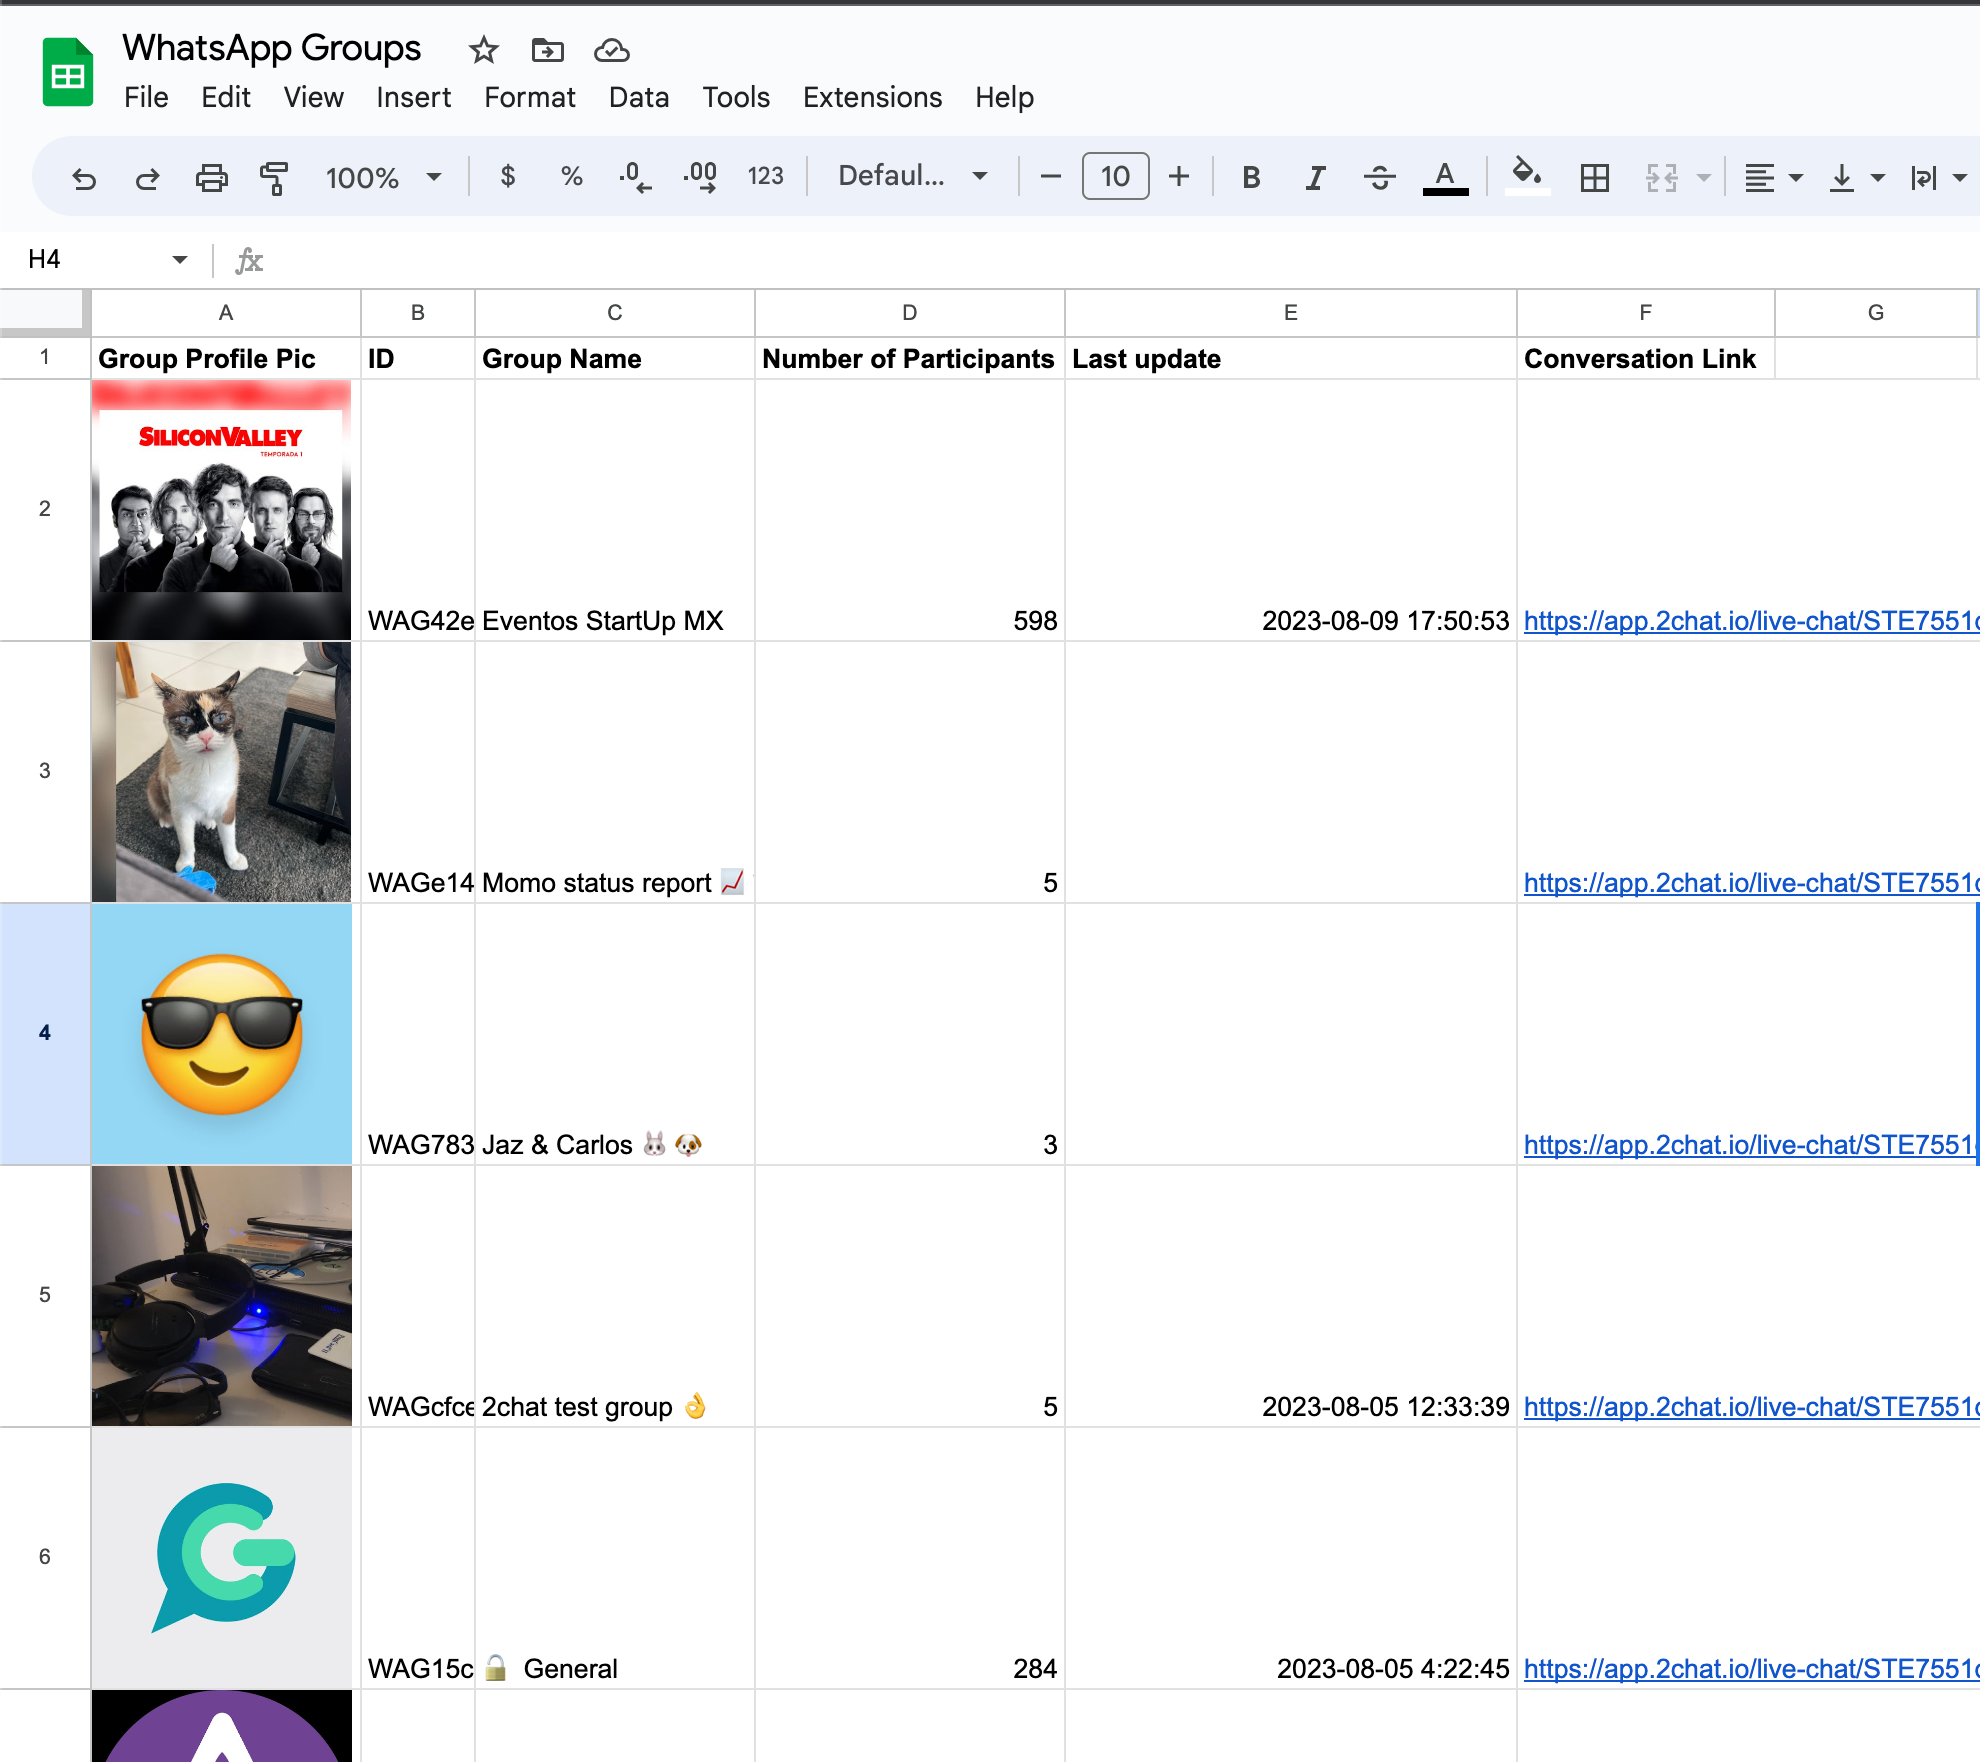1980x1762 pixels.
Task: Open more number formats (123)
Action: (765, 177)
